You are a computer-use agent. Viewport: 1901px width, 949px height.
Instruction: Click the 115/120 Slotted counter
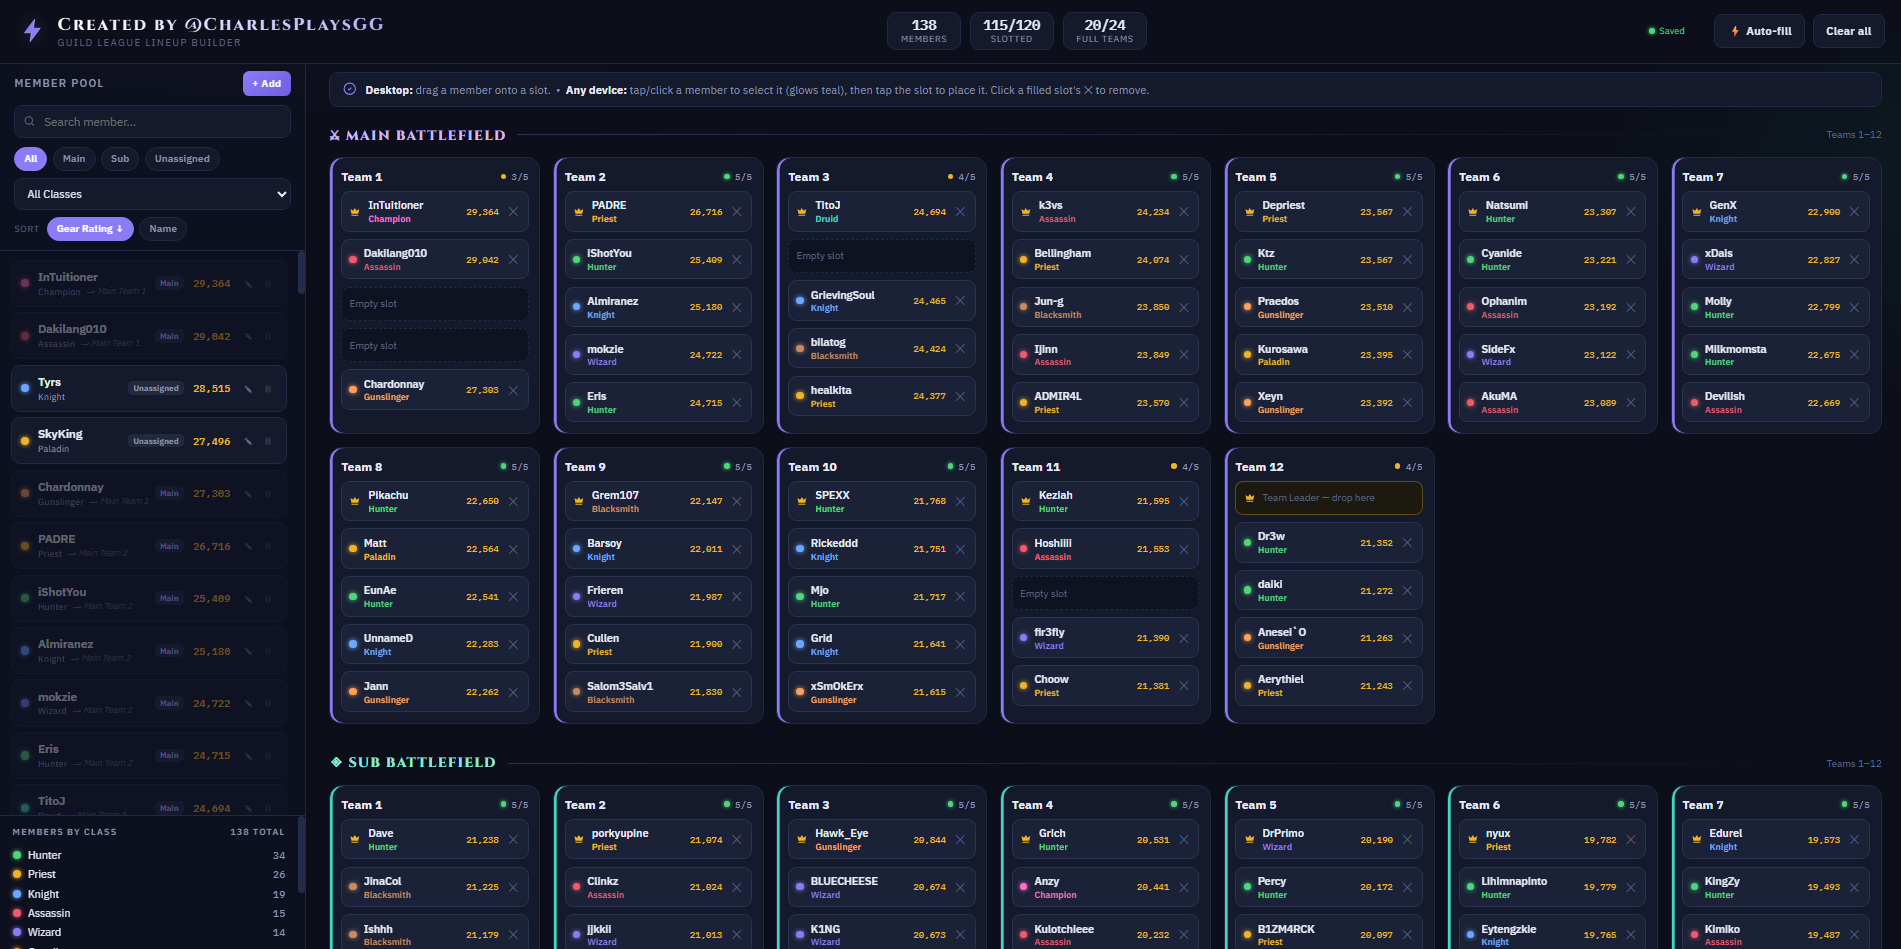[x=1011, y=31]
